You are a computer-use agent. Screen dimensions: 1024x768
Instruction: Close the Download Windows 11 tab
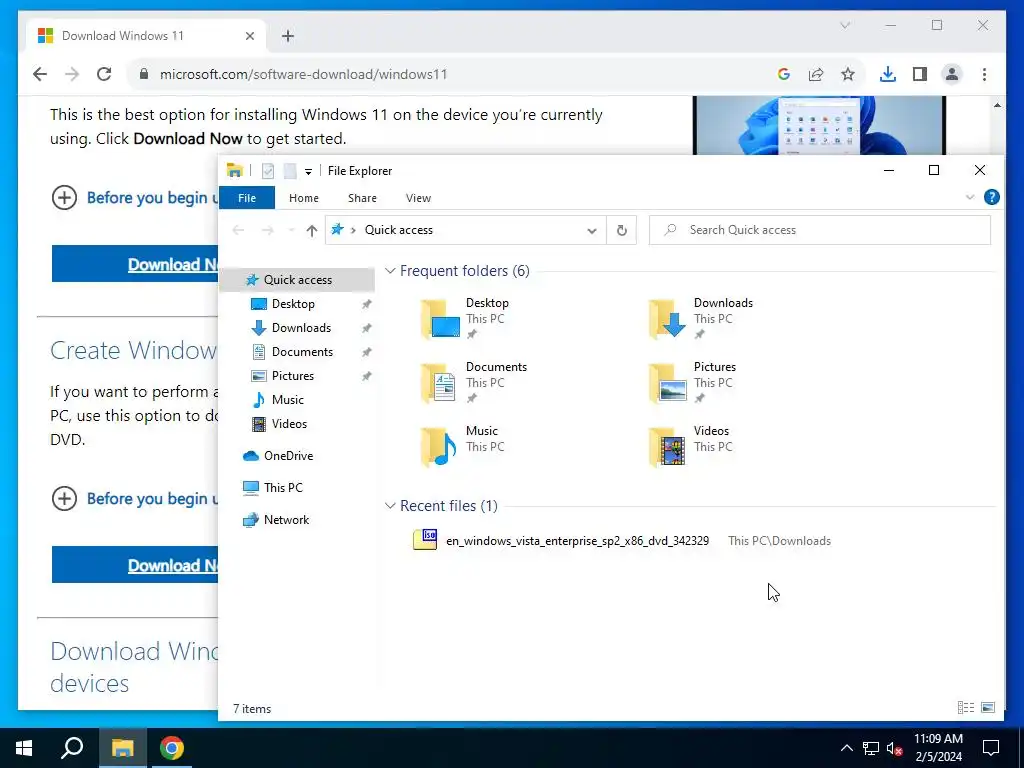(x=249, y=36)
